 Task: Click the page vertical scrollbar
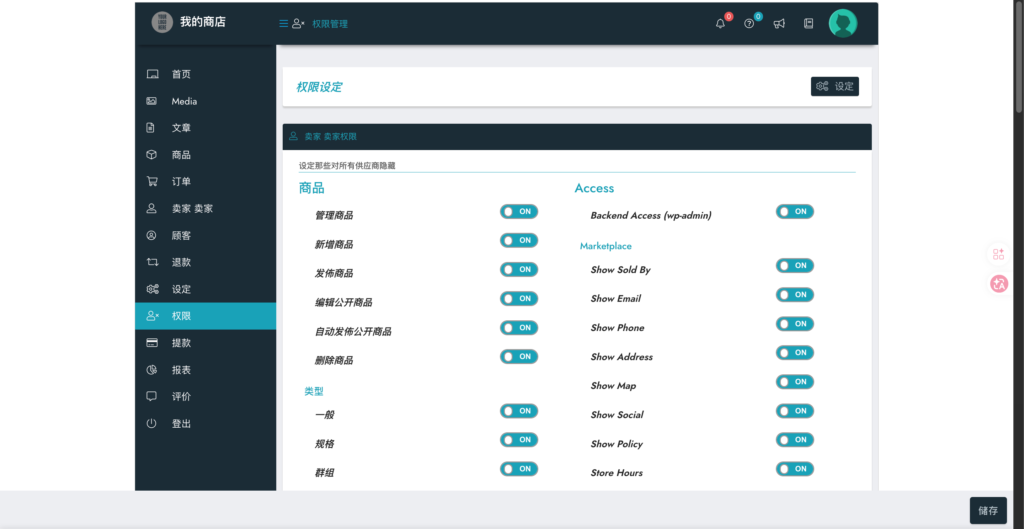coord(1019,56)
